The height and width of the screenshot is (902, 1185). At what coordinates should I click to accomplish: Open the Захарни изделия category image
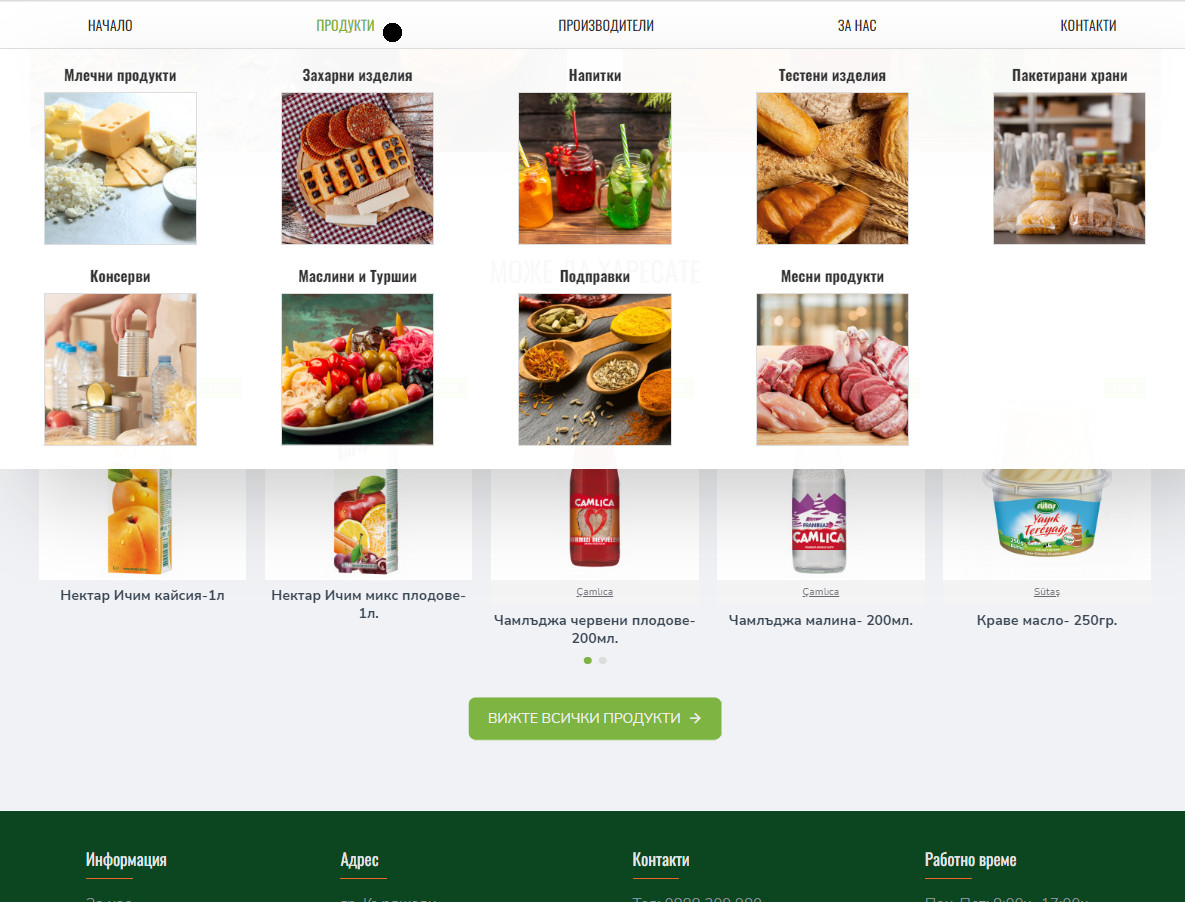(357, 168)
